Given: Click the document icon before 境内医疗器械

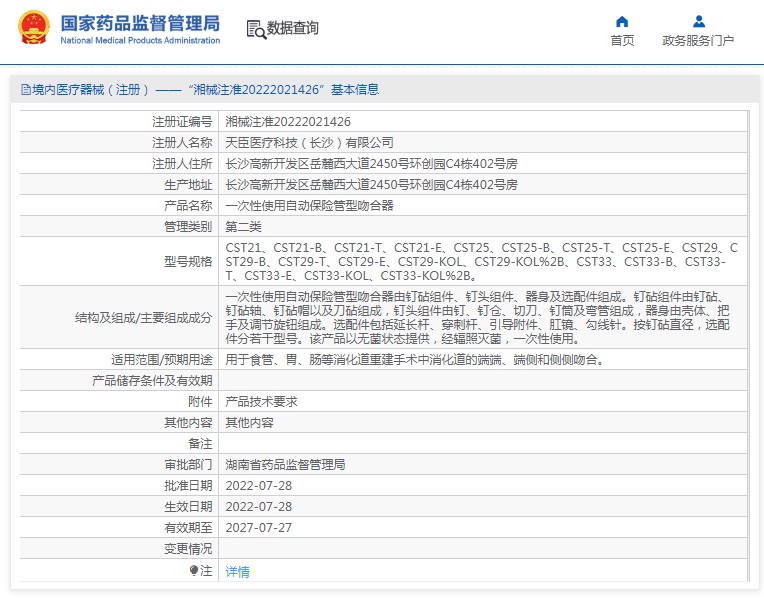Looking at the screenshot, I should tap(26, 90).
